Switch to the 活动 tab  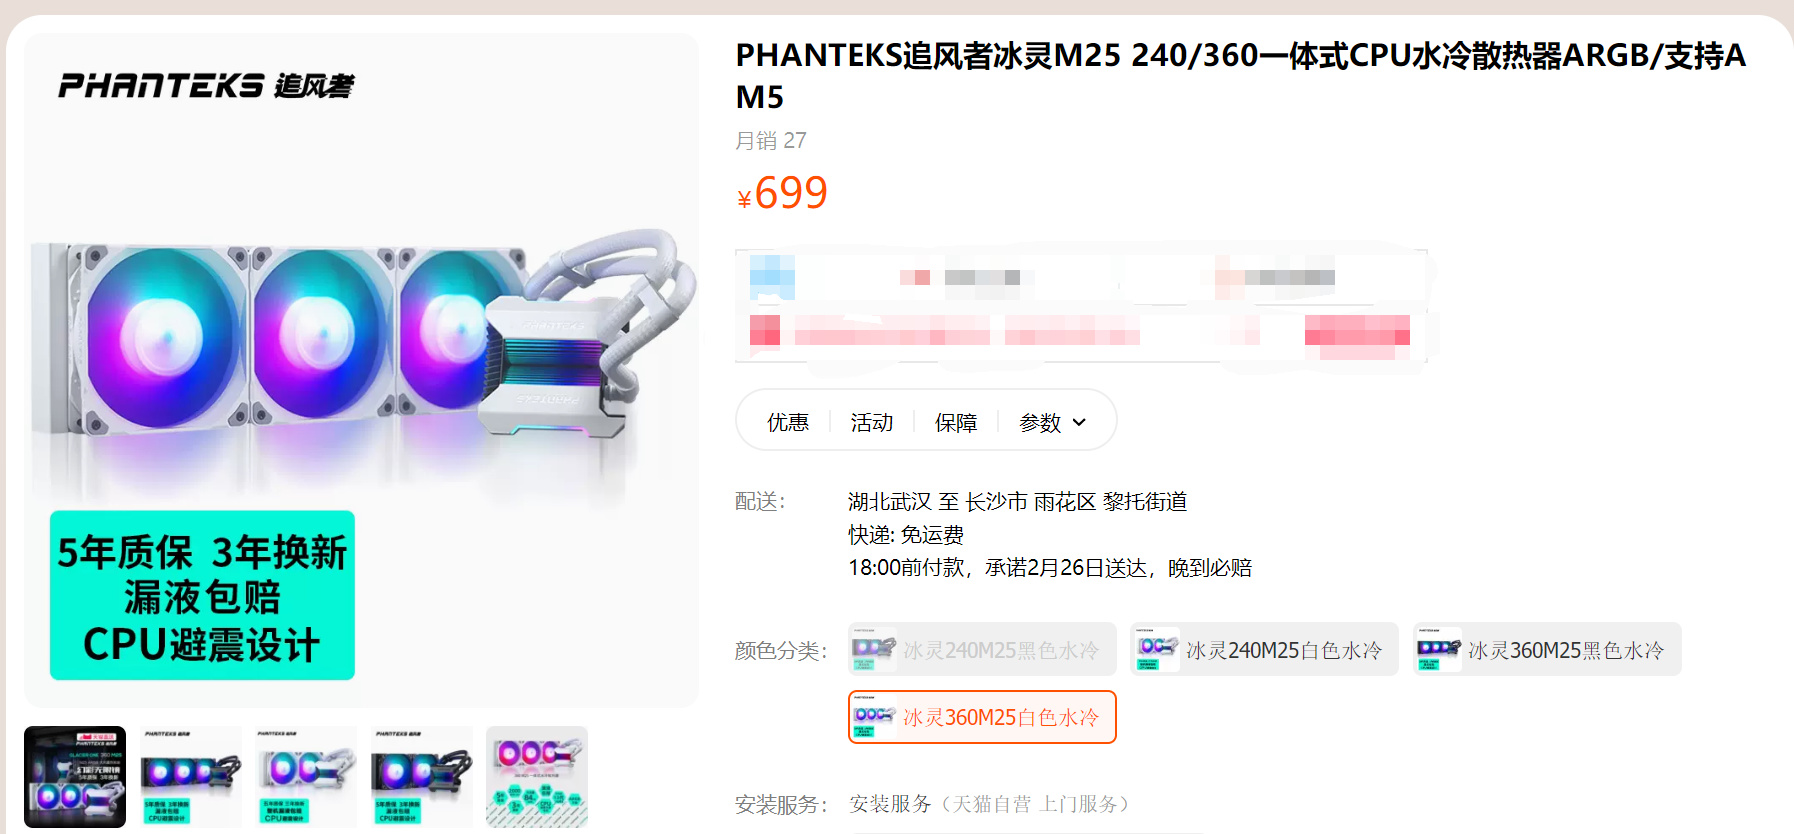872,422
